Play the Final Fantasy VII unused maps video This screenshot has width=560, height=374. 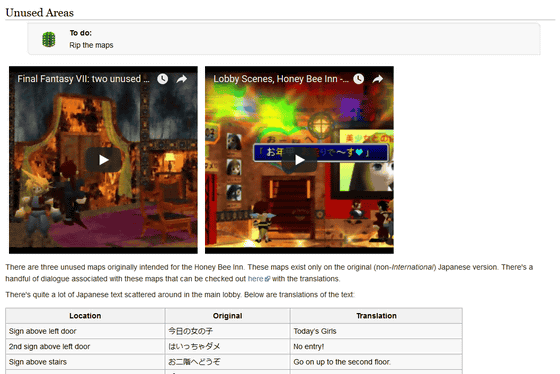point(103,160)
